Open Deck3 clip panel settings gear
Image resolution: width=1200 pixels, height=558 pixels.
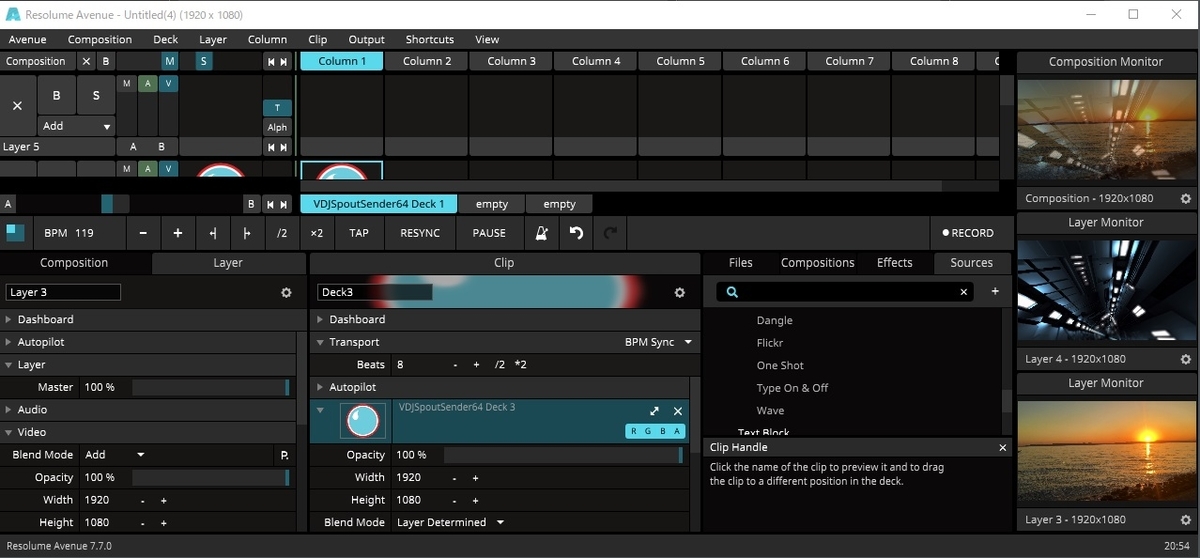(x=680, y=293)
